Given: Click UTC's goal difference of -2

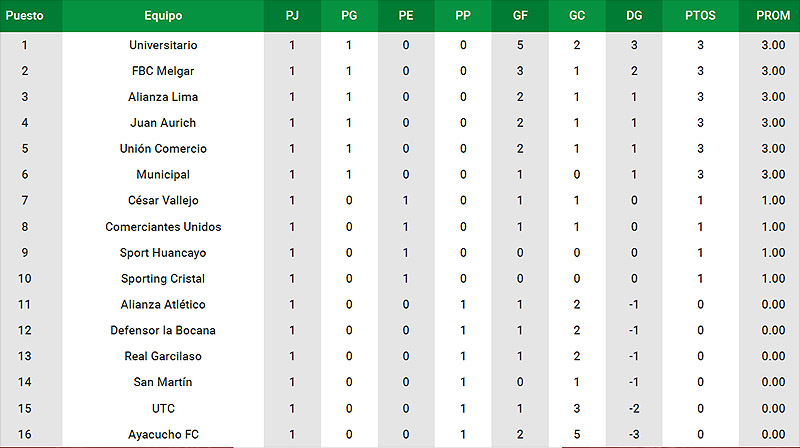Looking at the screenshot, I should (x=634, y=408).
